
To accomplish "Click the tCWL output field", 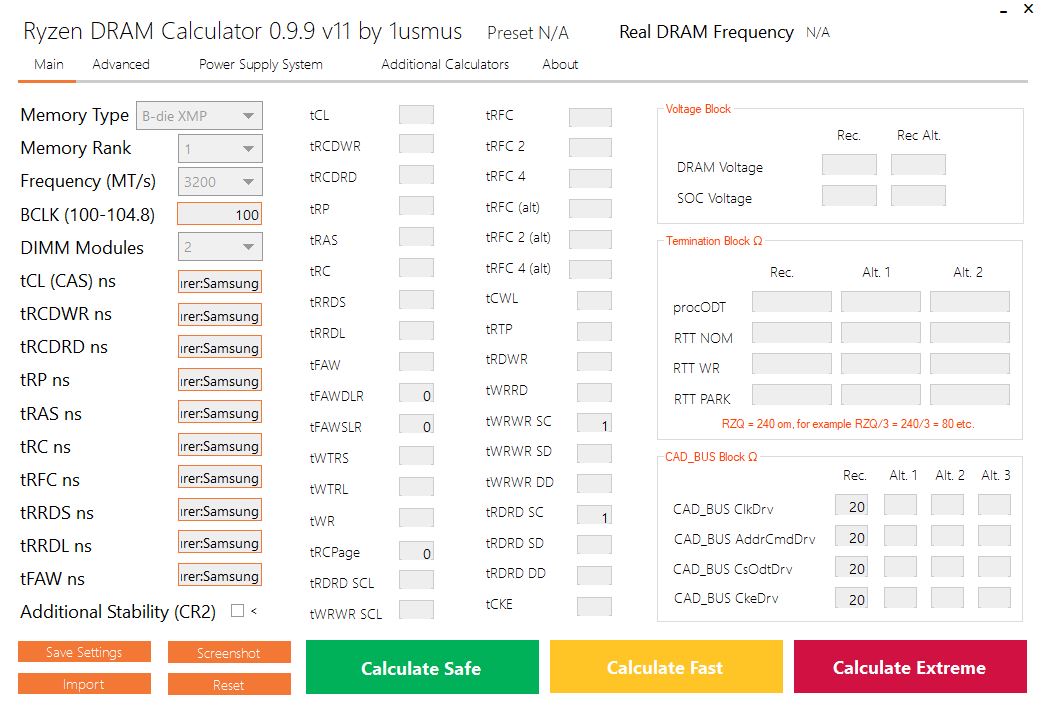I will 594,300.
